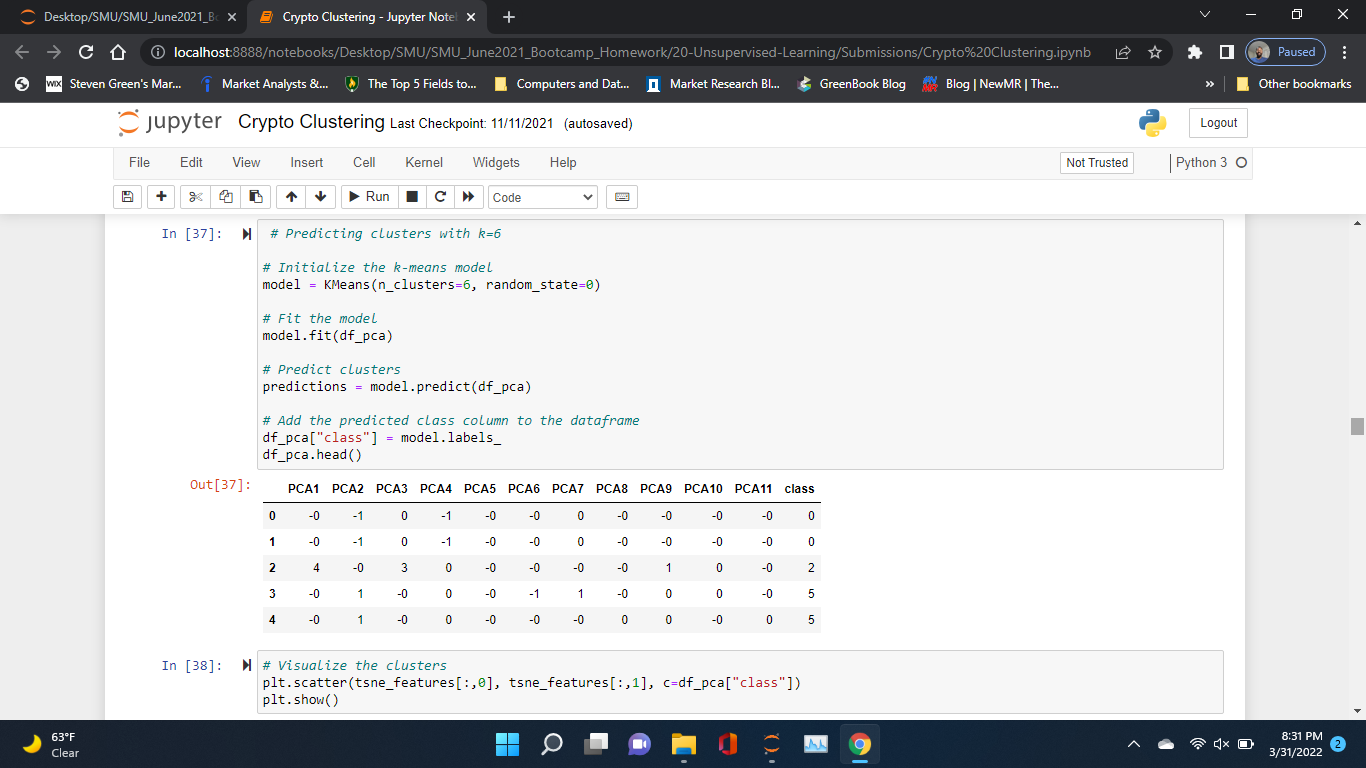The image size is (1366, 768).
Task: Click the PCA11 column header
Action: pos(753,489)
